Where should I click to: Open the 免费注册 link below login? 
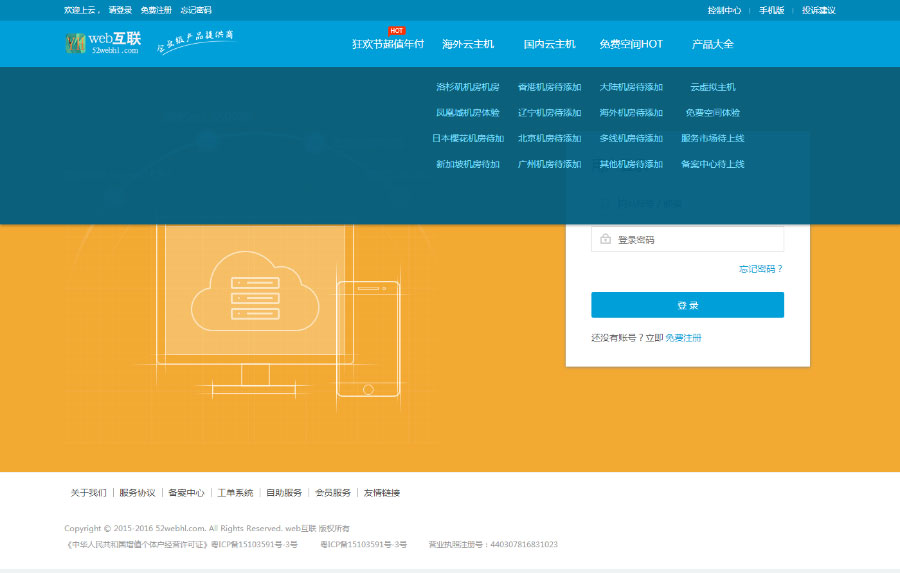(683, 338)
